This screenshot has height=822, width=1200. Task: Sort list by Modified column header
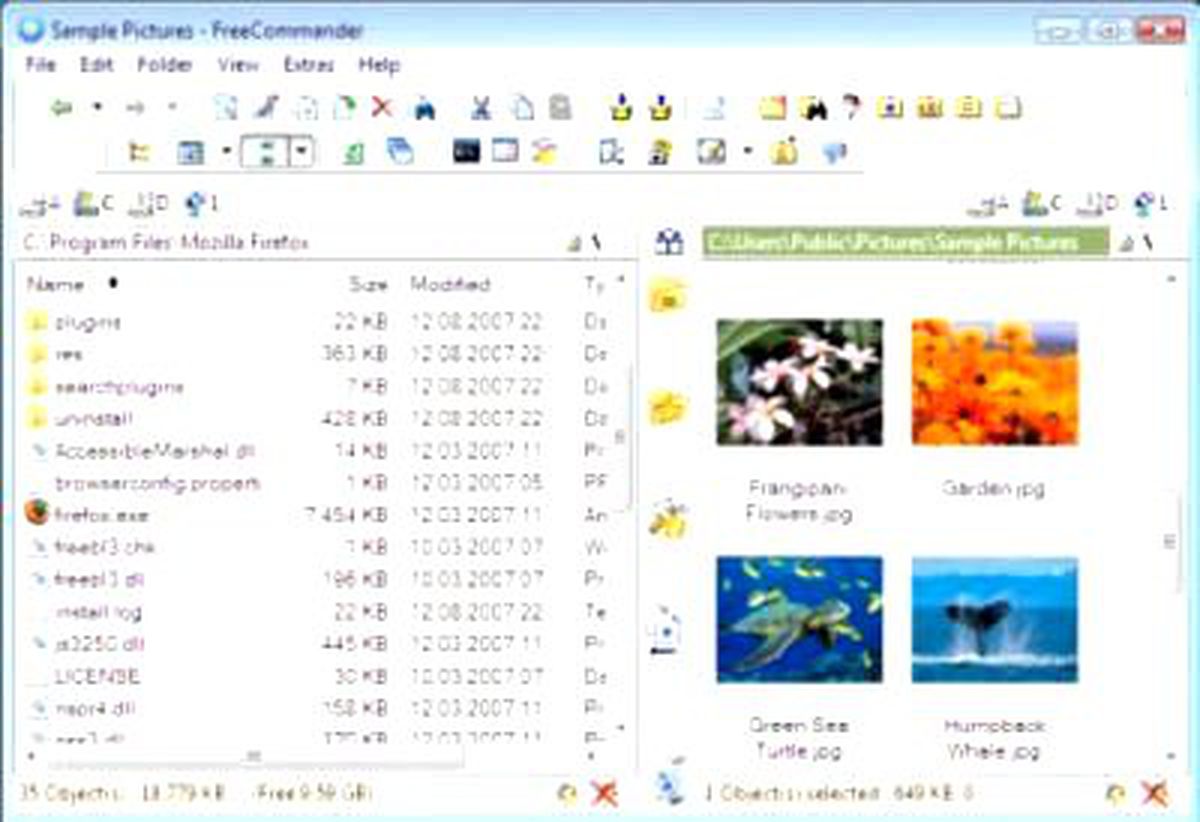pos(450,284)
